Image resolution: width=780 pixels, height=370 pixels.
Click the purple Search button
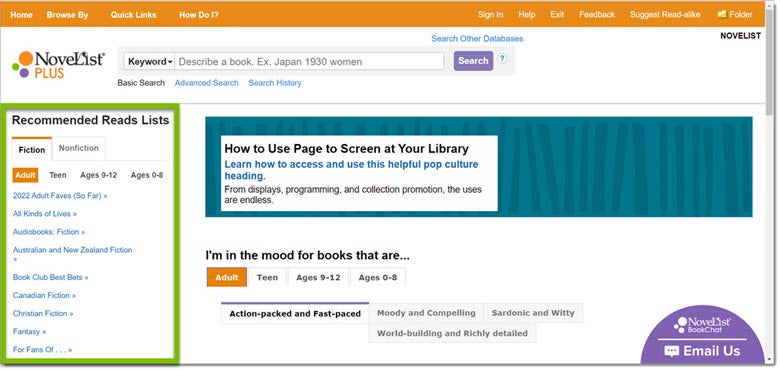(x=473, y=61)
